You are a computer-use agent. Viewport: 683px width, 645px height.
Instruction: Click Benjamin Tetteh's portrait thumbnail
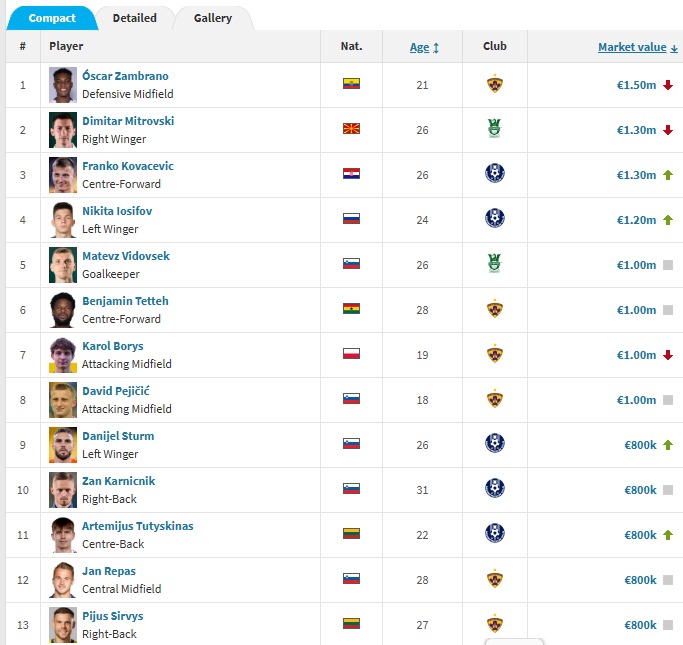point(63,310)
